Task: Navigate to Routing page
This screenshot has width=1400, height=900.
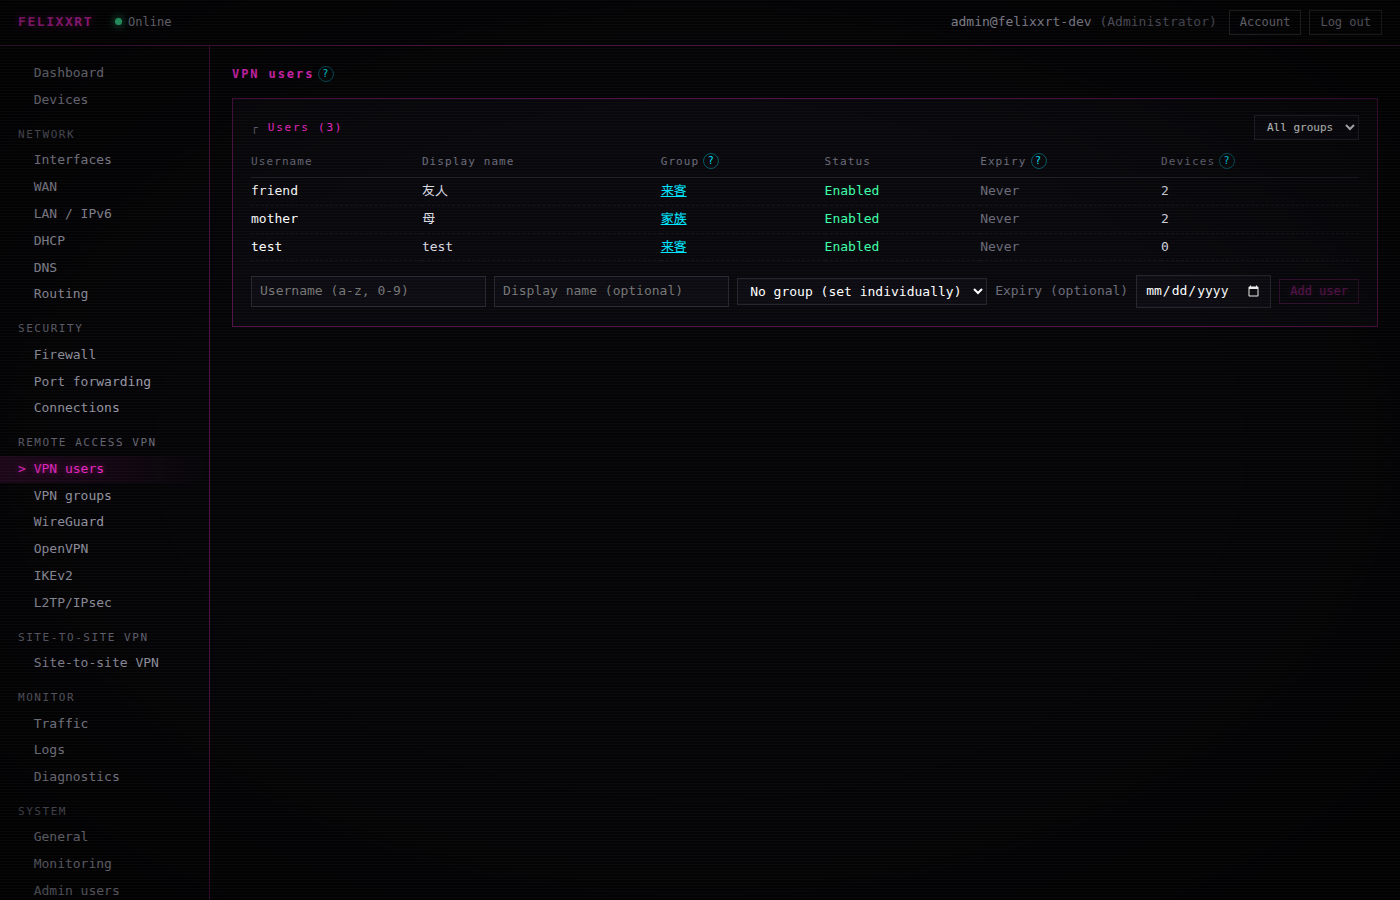Action: 61,294
